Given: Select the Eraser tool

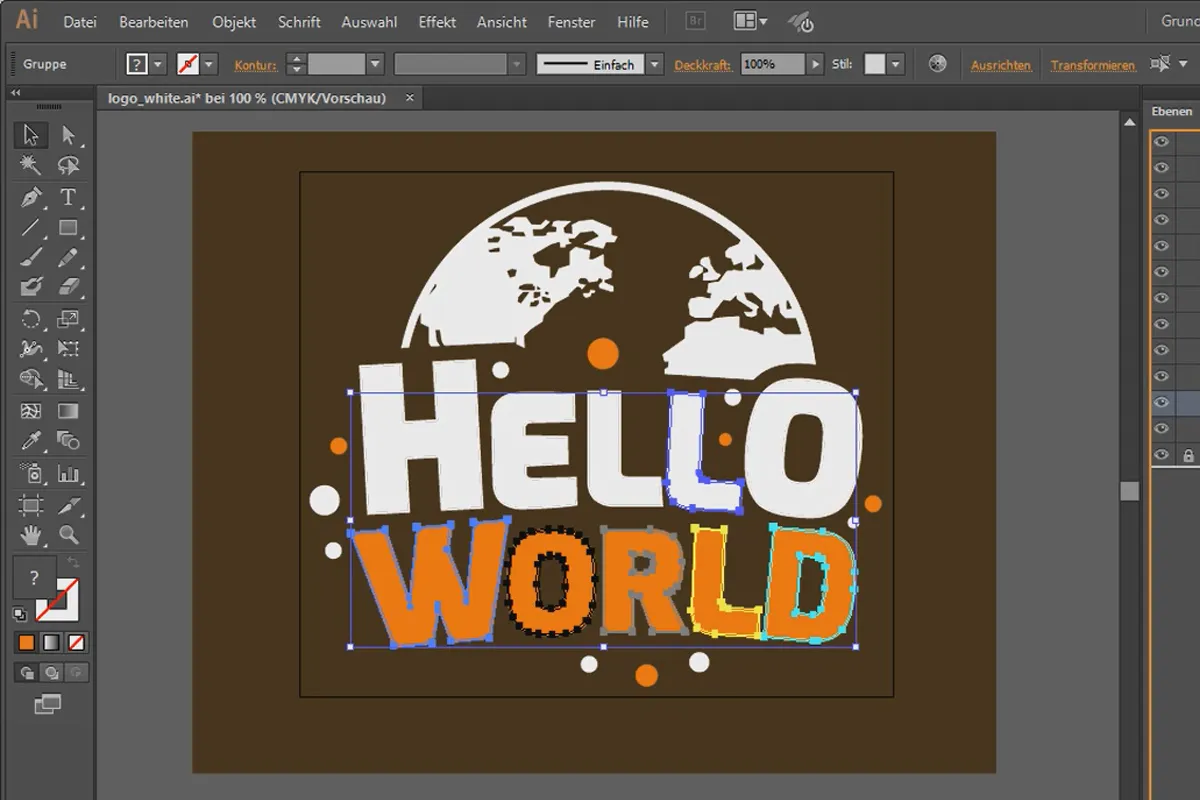Looking at the screenshot, I should pyautogui.click(x=68, y=288).
